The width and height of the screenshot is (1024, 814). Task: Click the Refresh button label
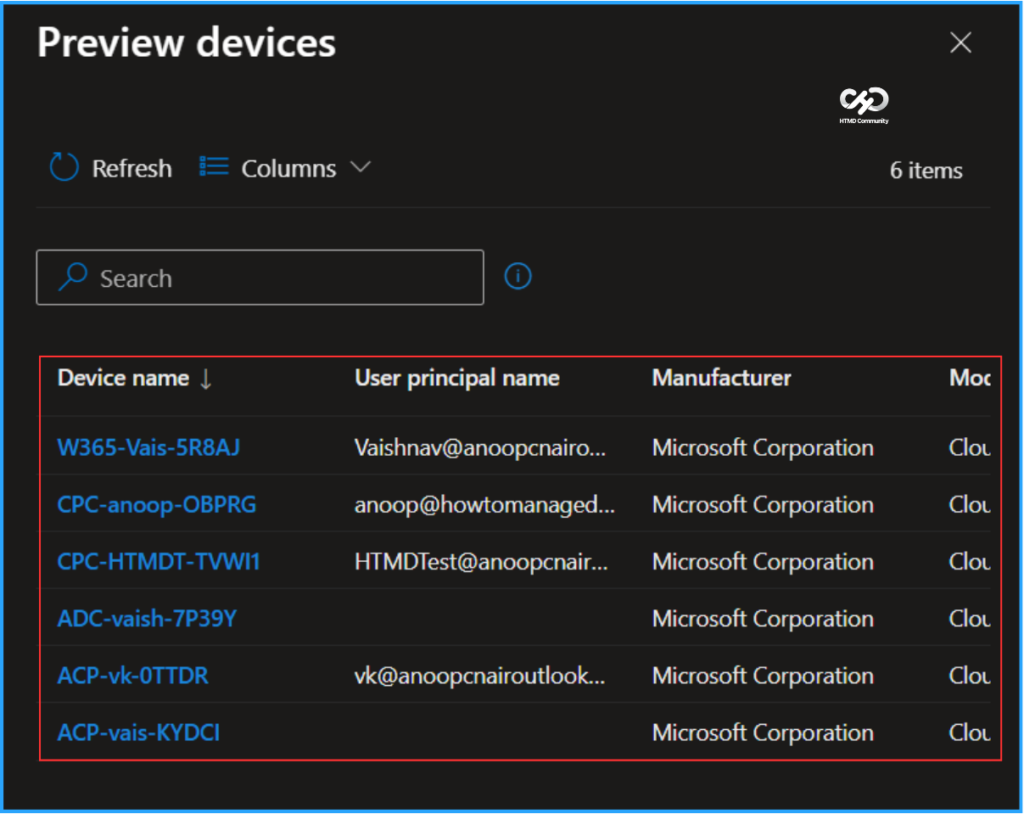(x=131, y=169)
